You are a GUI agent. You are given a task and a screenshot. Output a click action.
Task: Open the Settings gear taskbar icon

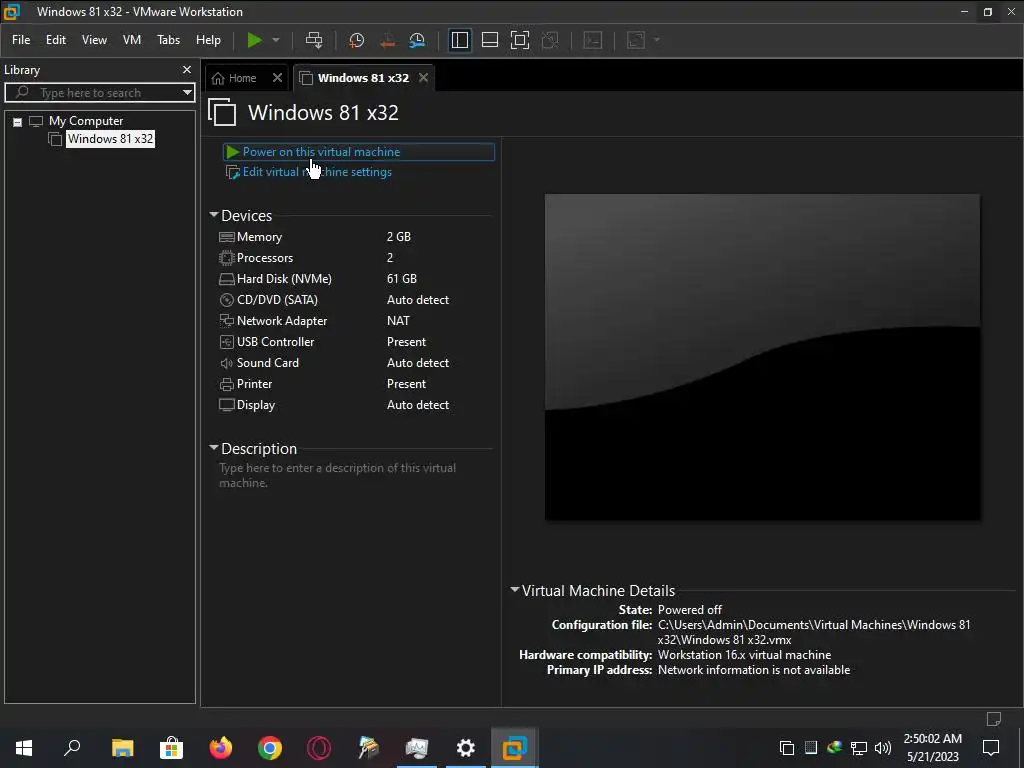click(x=466, y=747)
